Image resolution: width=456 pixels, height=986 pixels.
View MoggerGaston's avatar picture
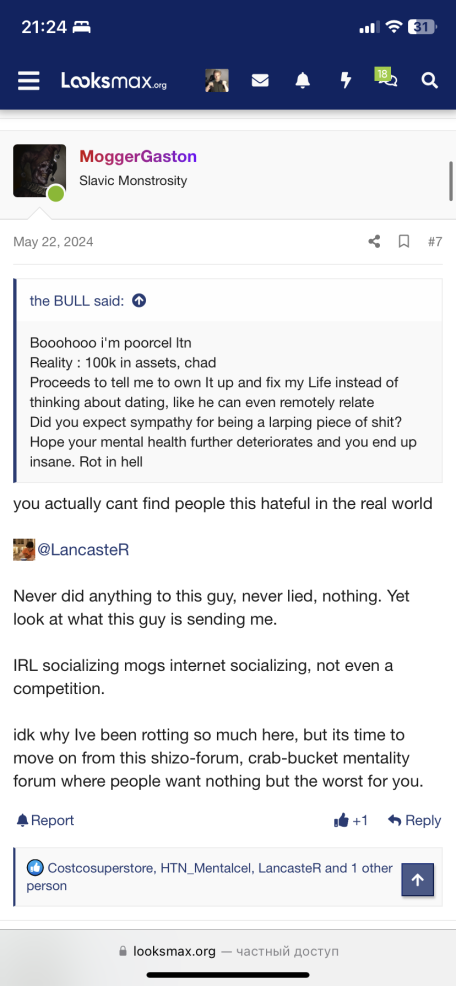(x=40, y=170)
